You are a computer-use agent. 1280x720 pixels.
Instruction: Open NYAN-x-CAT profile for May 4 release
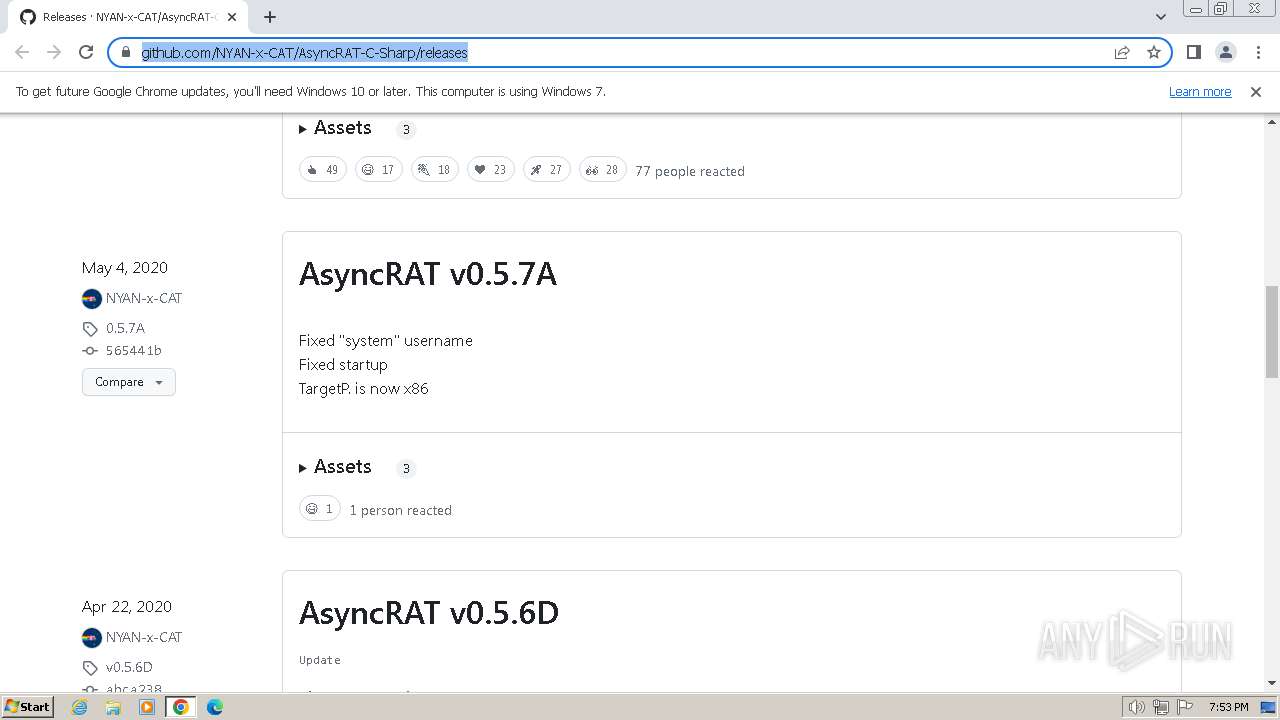pyautogui.click(x=144, y=298)
